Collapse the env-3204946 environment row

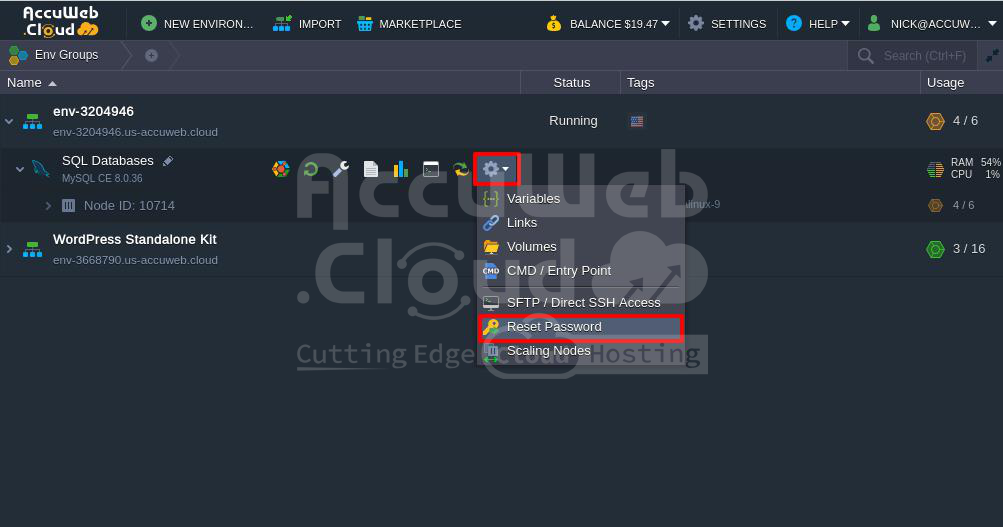pyautogui.click(x=9, y=121)
